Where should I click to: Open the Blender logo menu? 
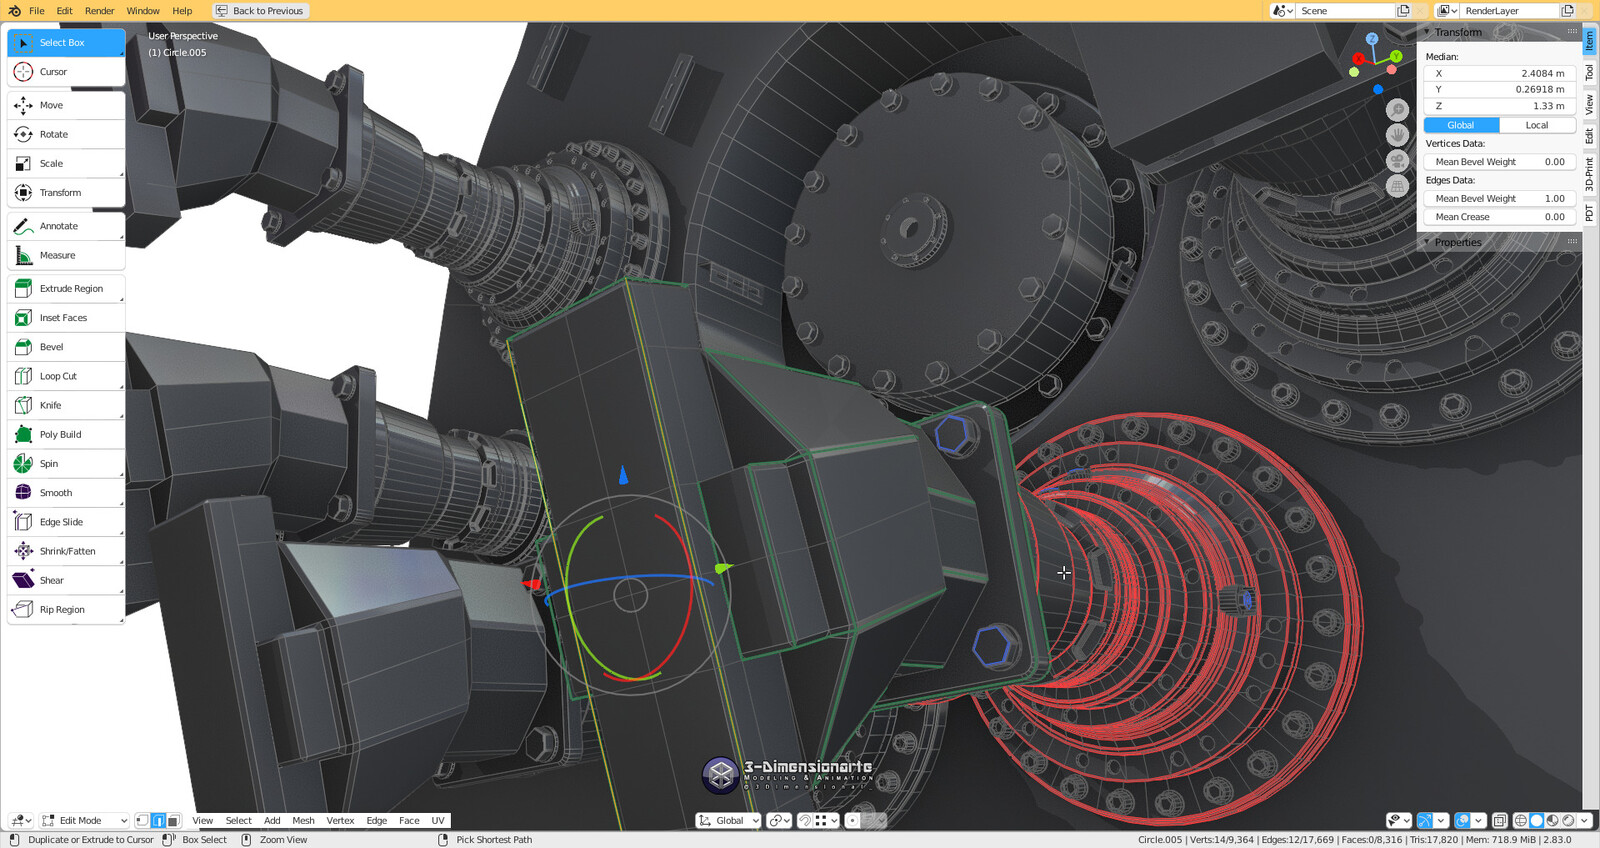click(14, 11)
